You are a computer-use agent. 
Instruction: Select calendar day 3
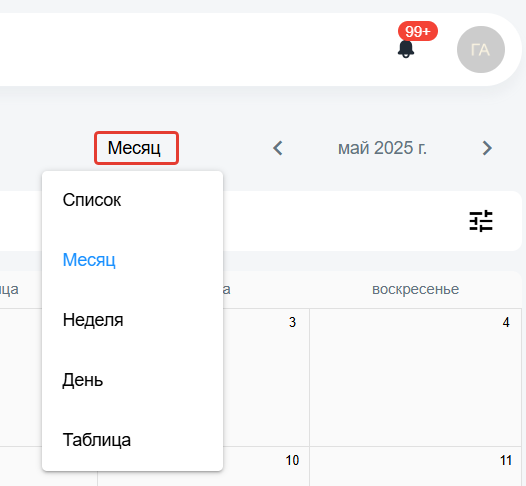[266, 377]
